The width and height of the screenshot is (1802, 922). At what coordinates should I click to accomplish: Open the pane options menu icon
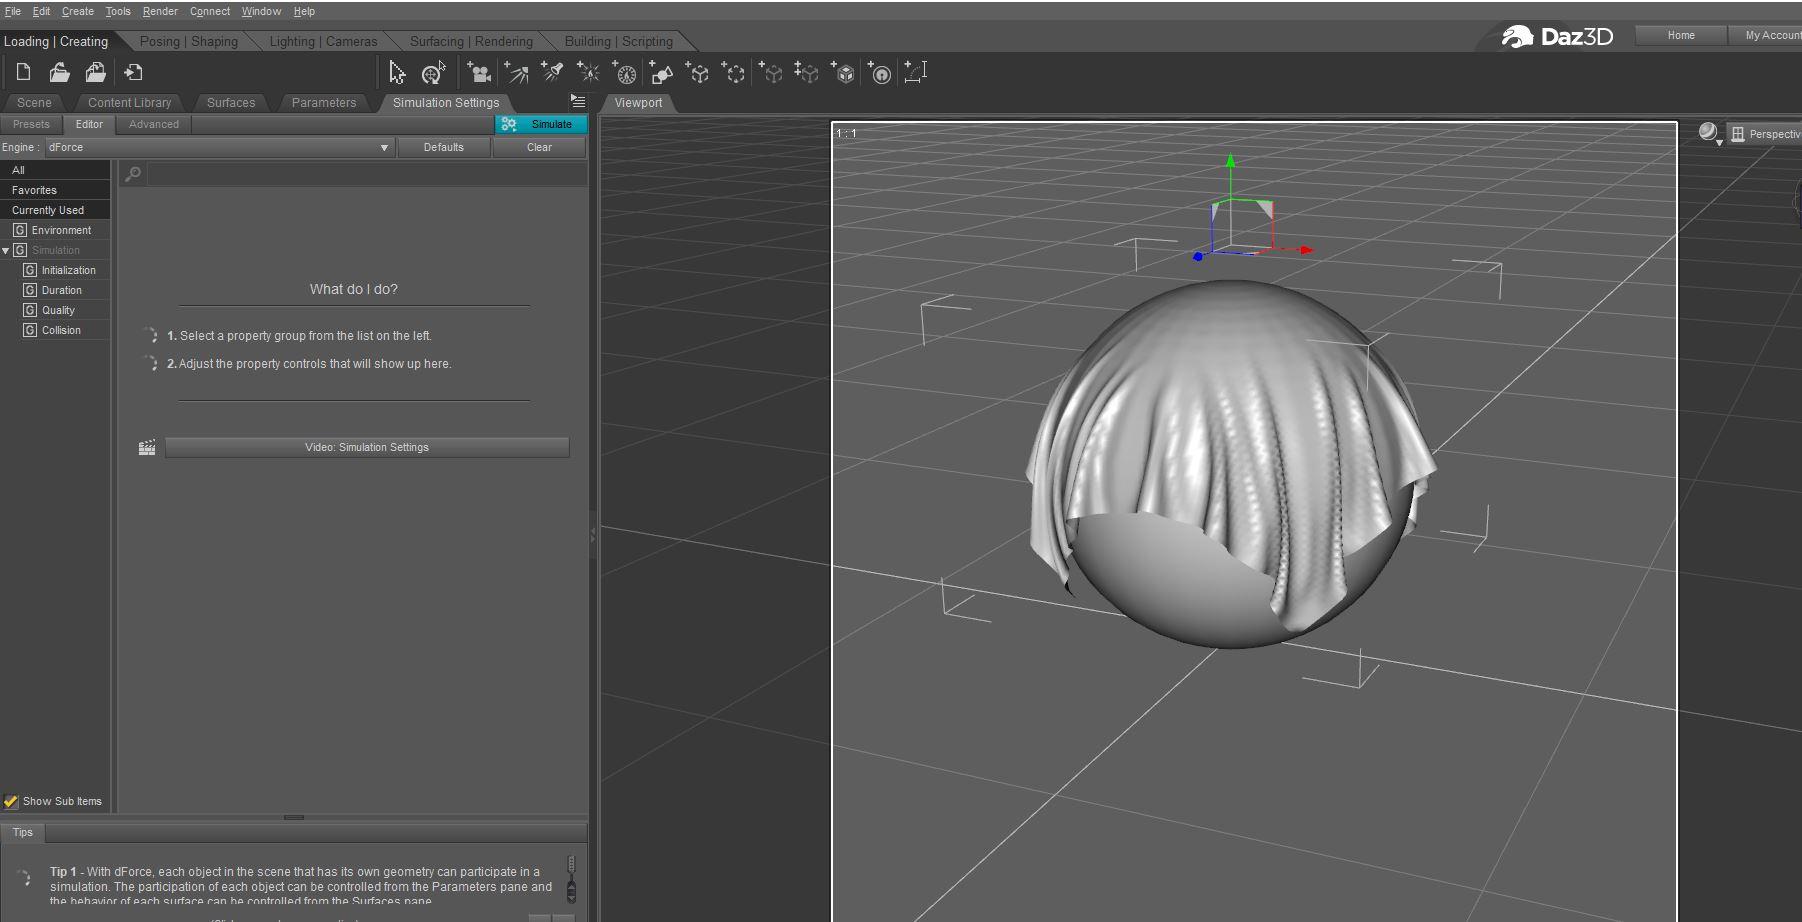577,101
